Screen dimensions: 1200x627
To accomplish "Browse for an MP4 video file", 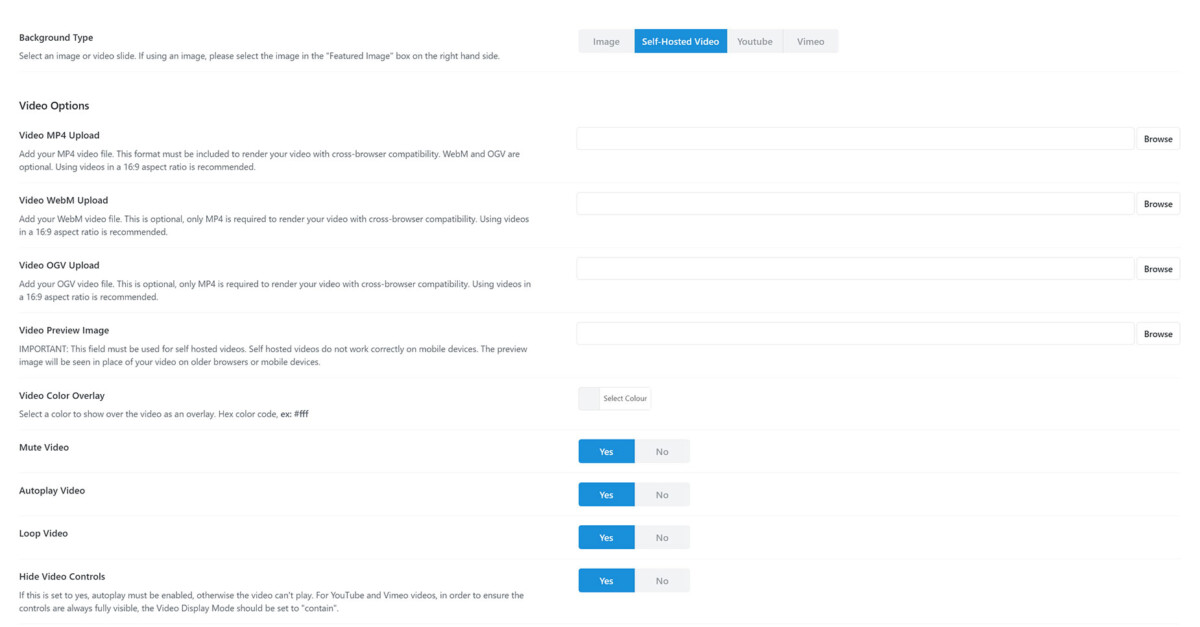I will click(1158, 138).
